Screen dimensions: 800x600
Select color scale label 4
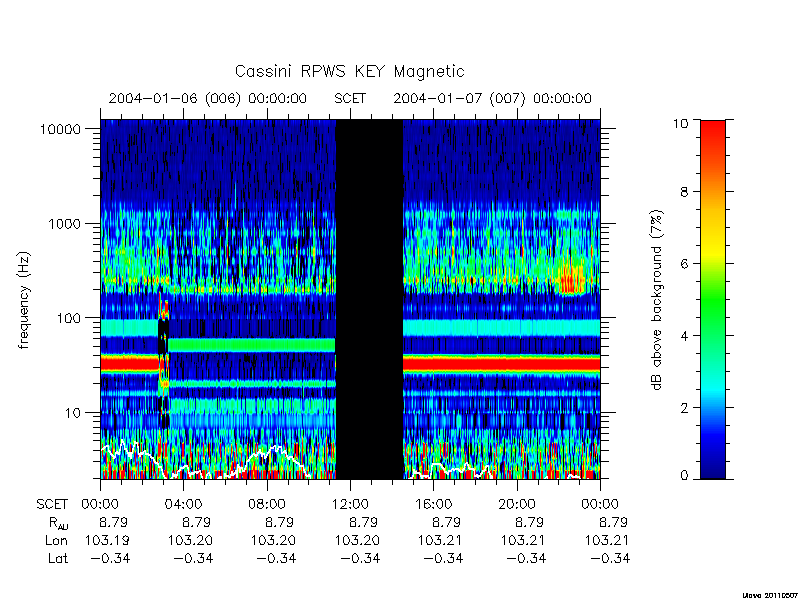click(684, 336)
